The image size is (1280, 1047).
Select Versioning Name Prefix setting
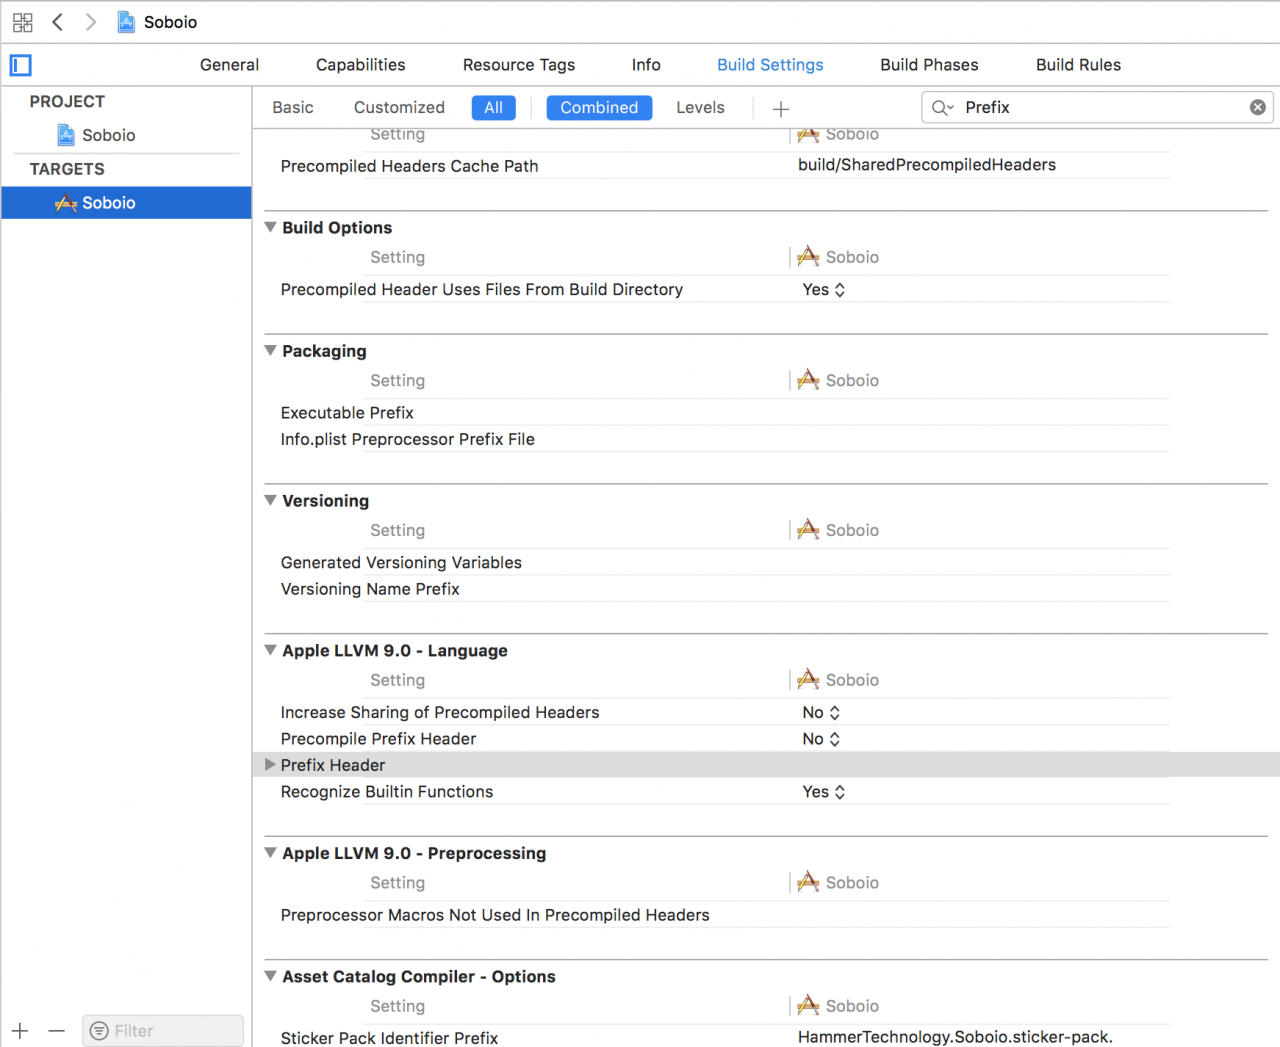pos(370,589)
